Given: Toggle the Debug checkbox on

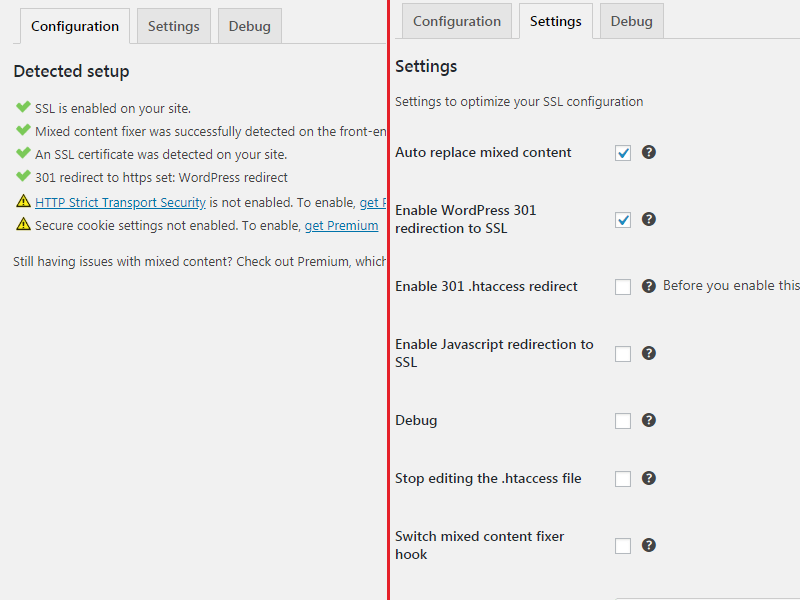Looking at the screenshot, I should coord(623,420).
